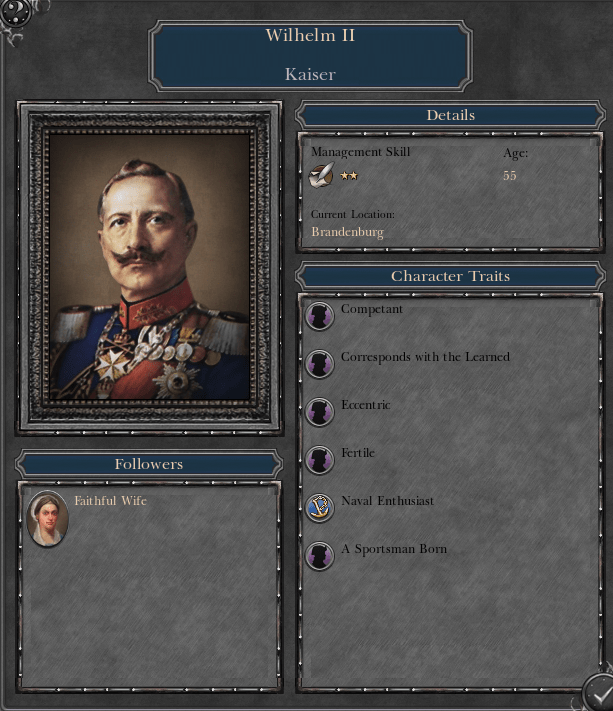613x711 pixels.
Task: Click the Faithful Wife follower portrait
Action: [48, 518]
